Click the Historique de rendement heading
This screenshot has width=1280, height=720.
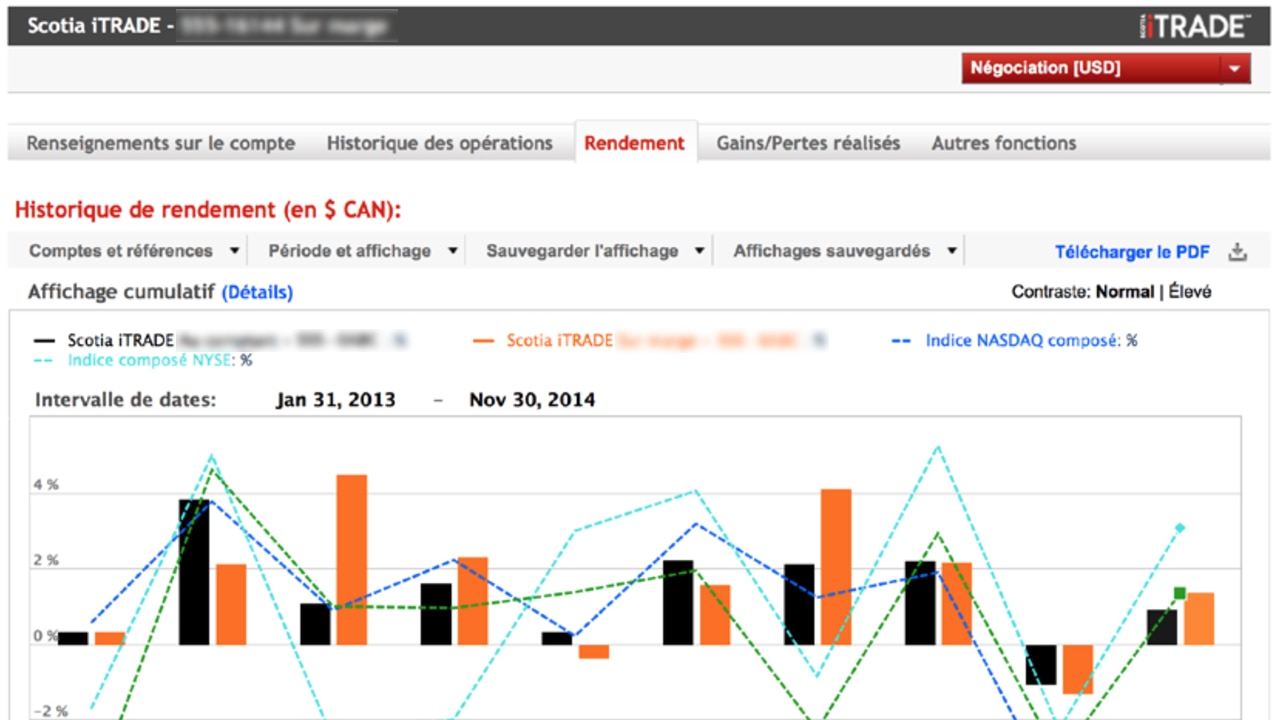(x=207, y=210)
